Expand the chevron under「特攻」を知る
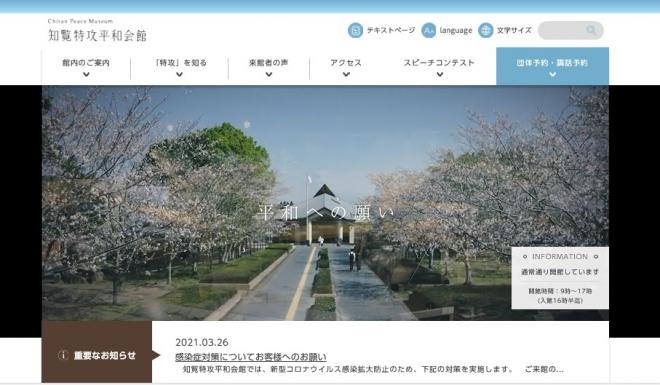The height and width of the screenshot is (385, 660). tap(180, 74)
